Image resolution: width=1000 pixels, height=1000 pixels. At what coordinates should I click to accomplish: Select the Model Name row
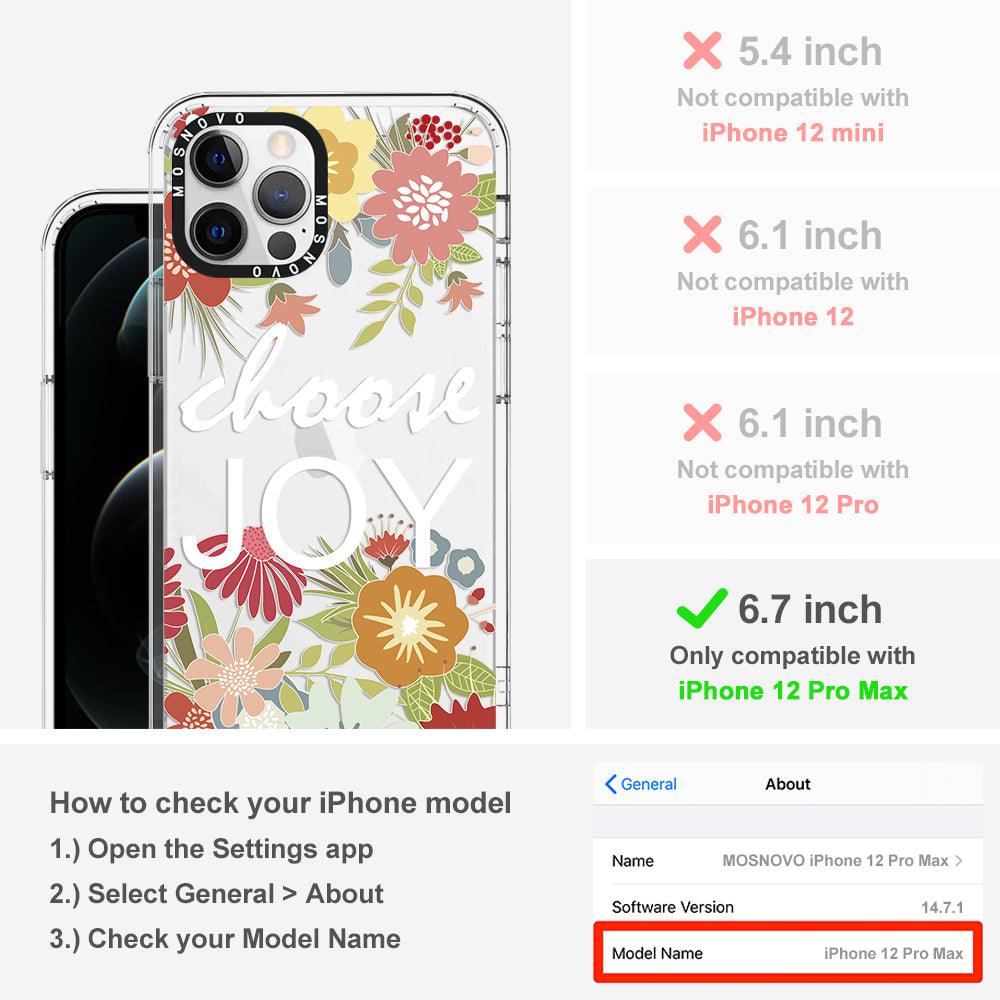[788, 953]
